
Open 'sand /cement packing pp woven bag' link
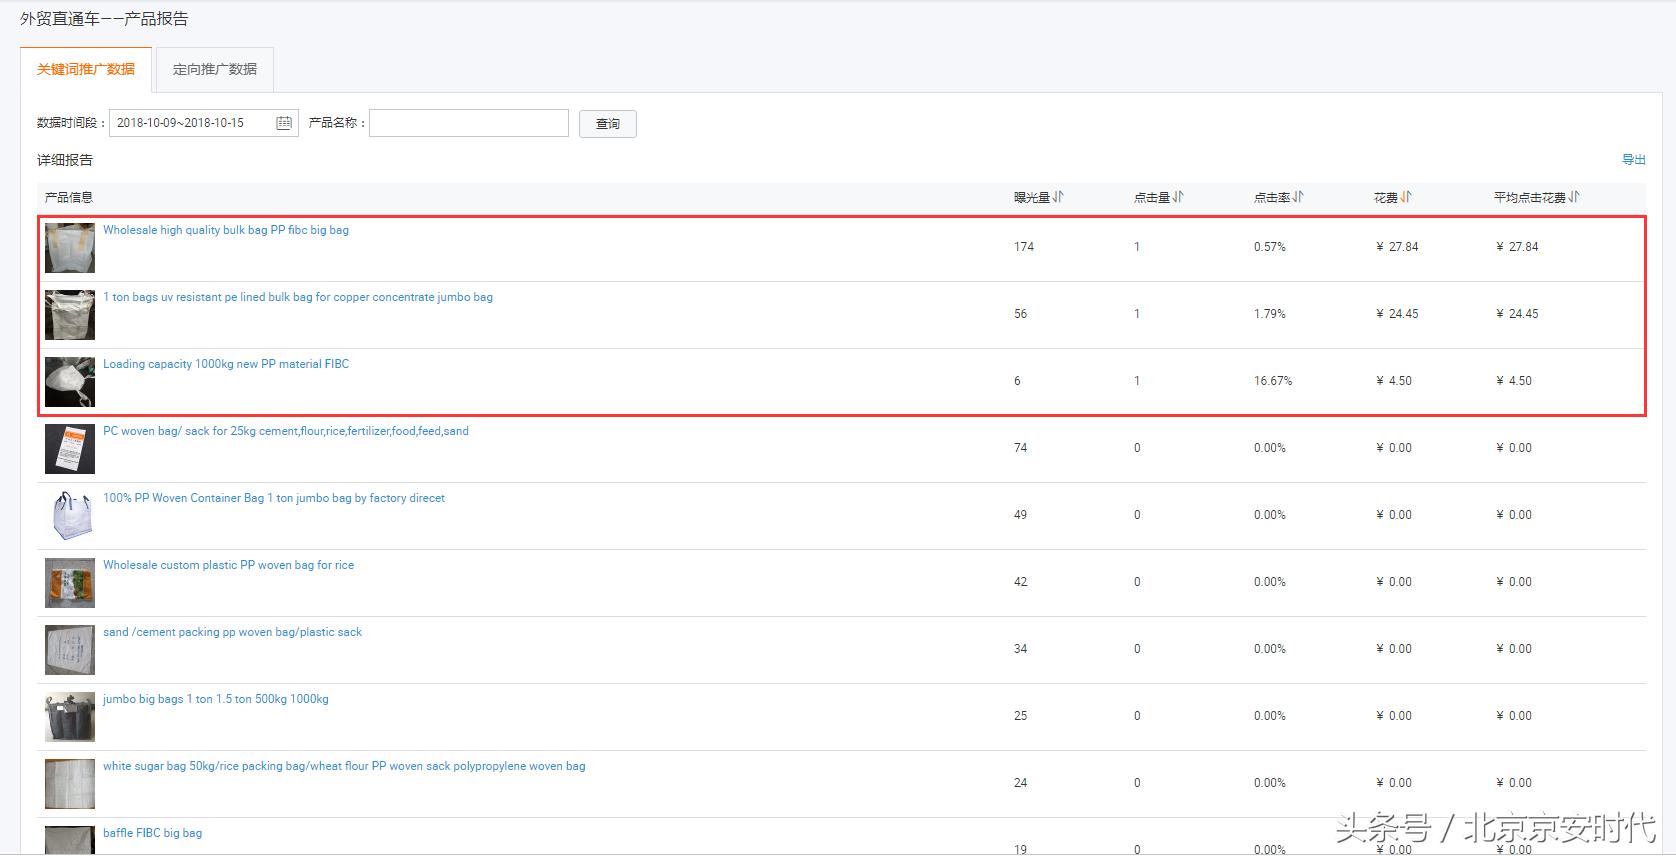pyautogui.click(x=232, y=632)
